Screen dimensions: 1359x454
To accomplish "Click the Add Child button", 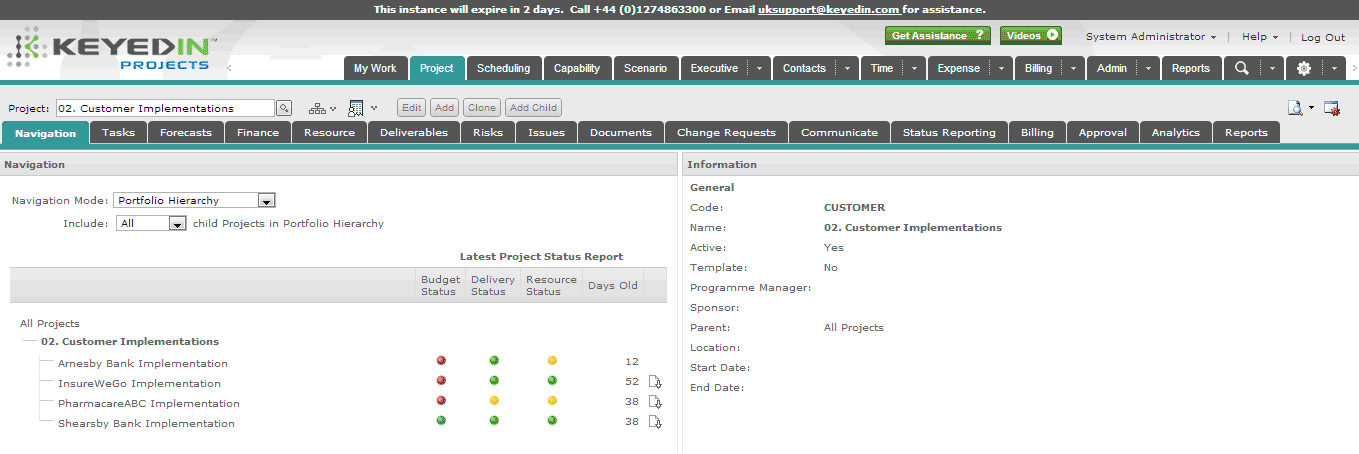I will click(533, 108).
